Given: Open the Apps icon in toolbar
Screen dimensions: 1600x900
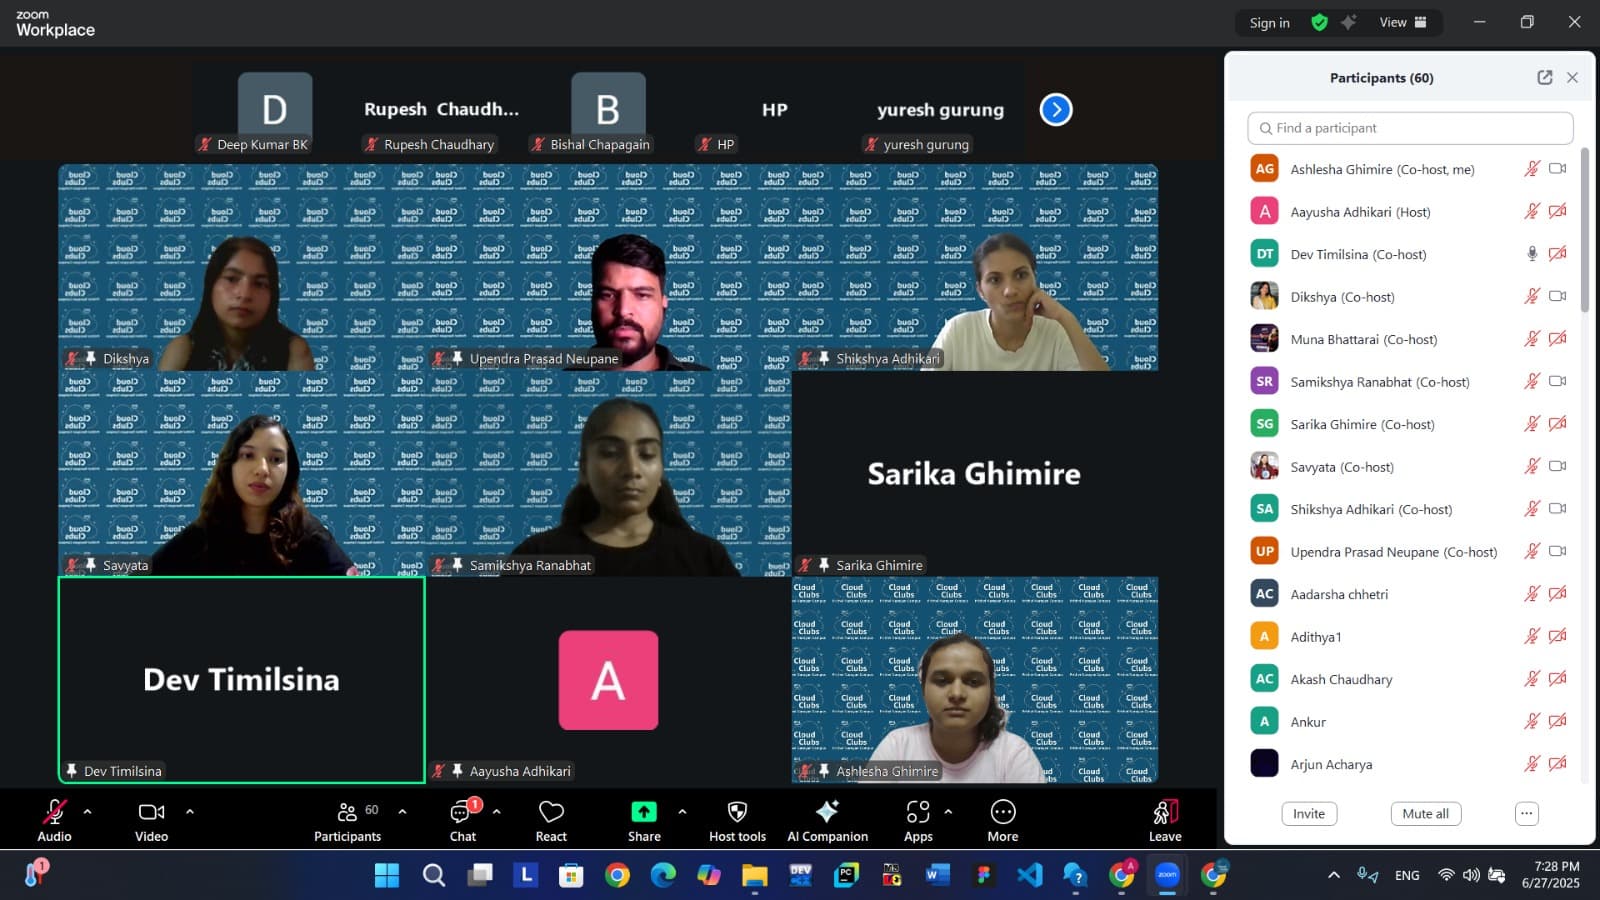Looking at the screenshot, I should 917,812.
